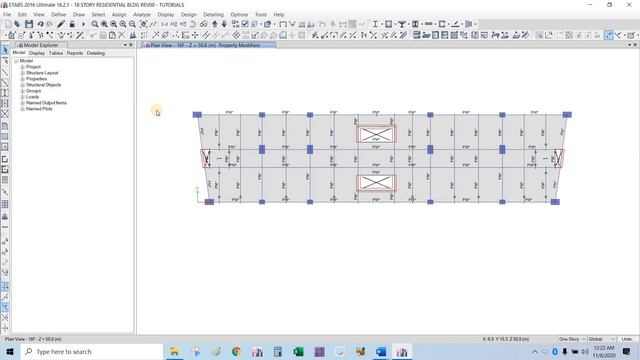Click the eyeglasses view icon
The image size is (640, 360).
click(203, 24)
